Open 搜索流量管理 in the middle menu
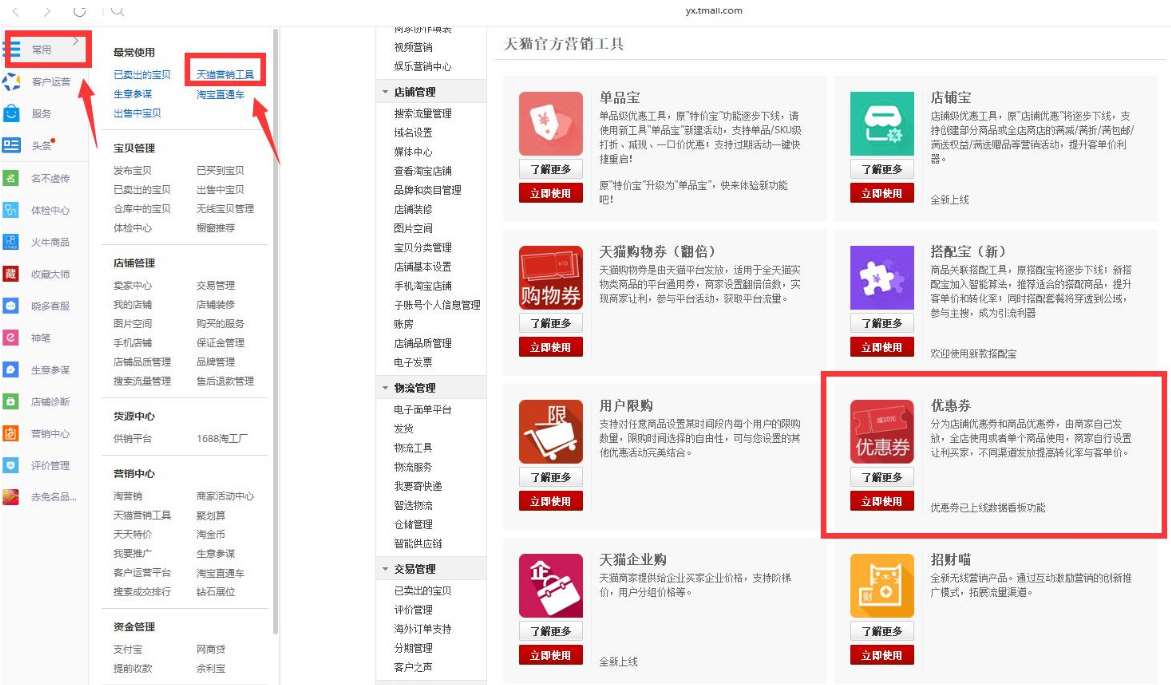Viewport: 1171px width, 685px height. (423, 114)
